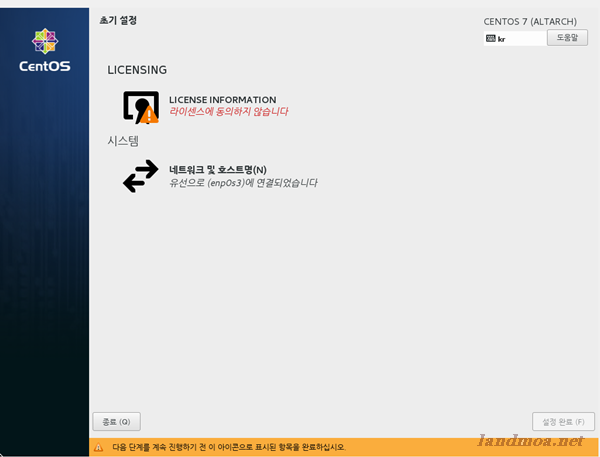Select the kr keyboard layout field
The height and width of the screenshot is (457, 600).
click(x=515, y=38)
